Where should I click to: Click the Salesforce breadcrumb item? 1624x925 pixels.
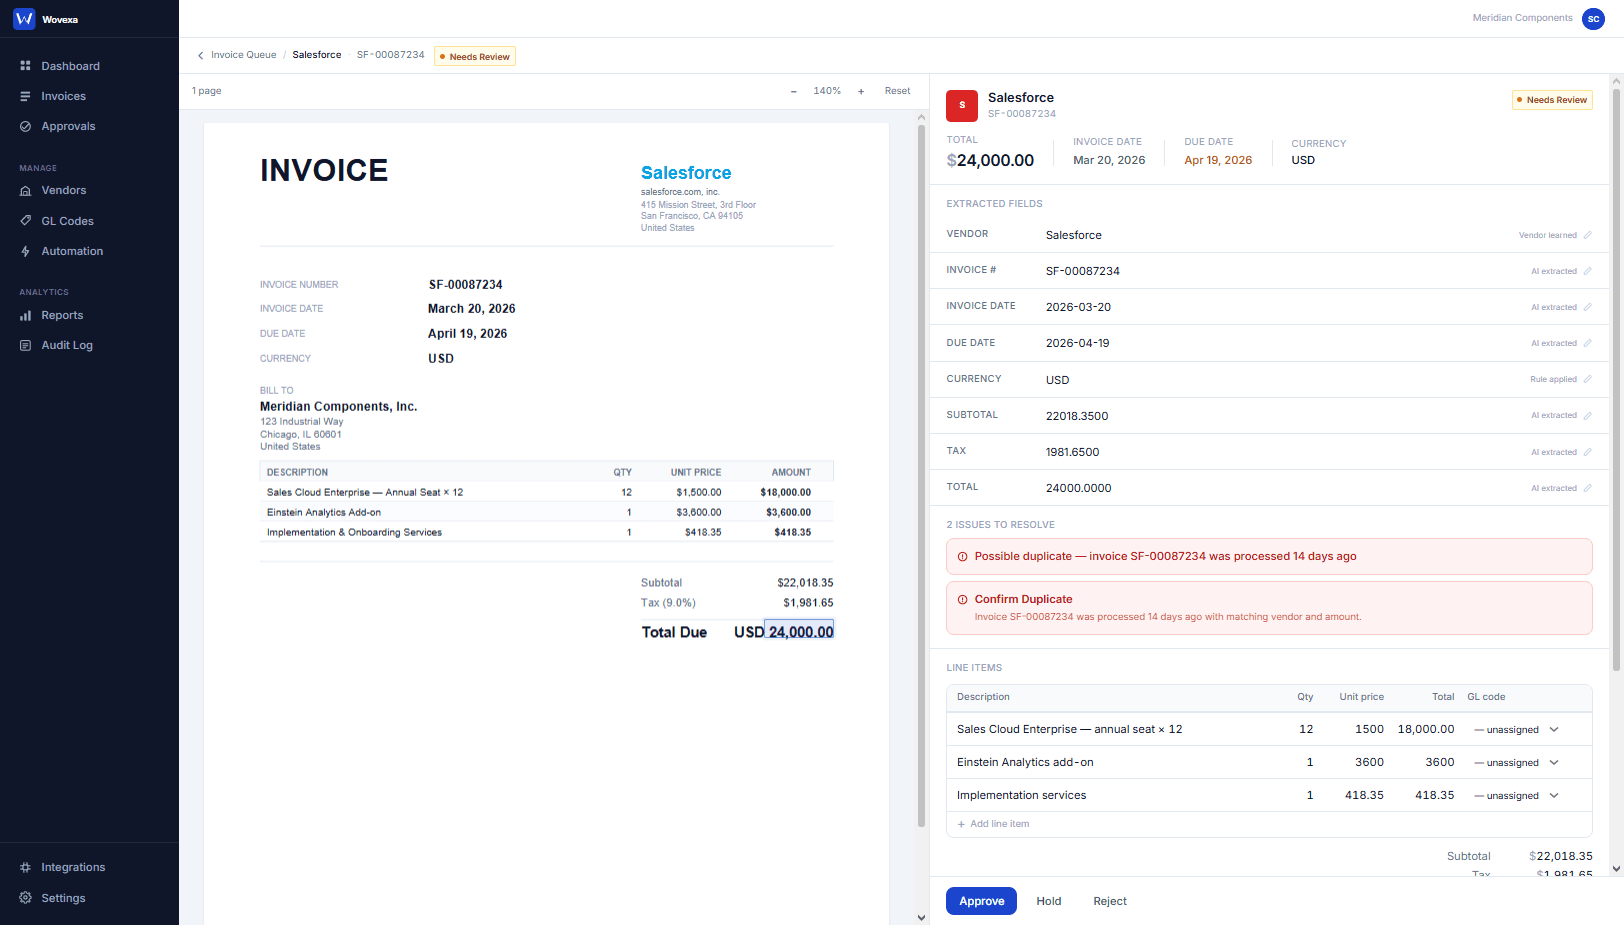click(x=317, y=55)
